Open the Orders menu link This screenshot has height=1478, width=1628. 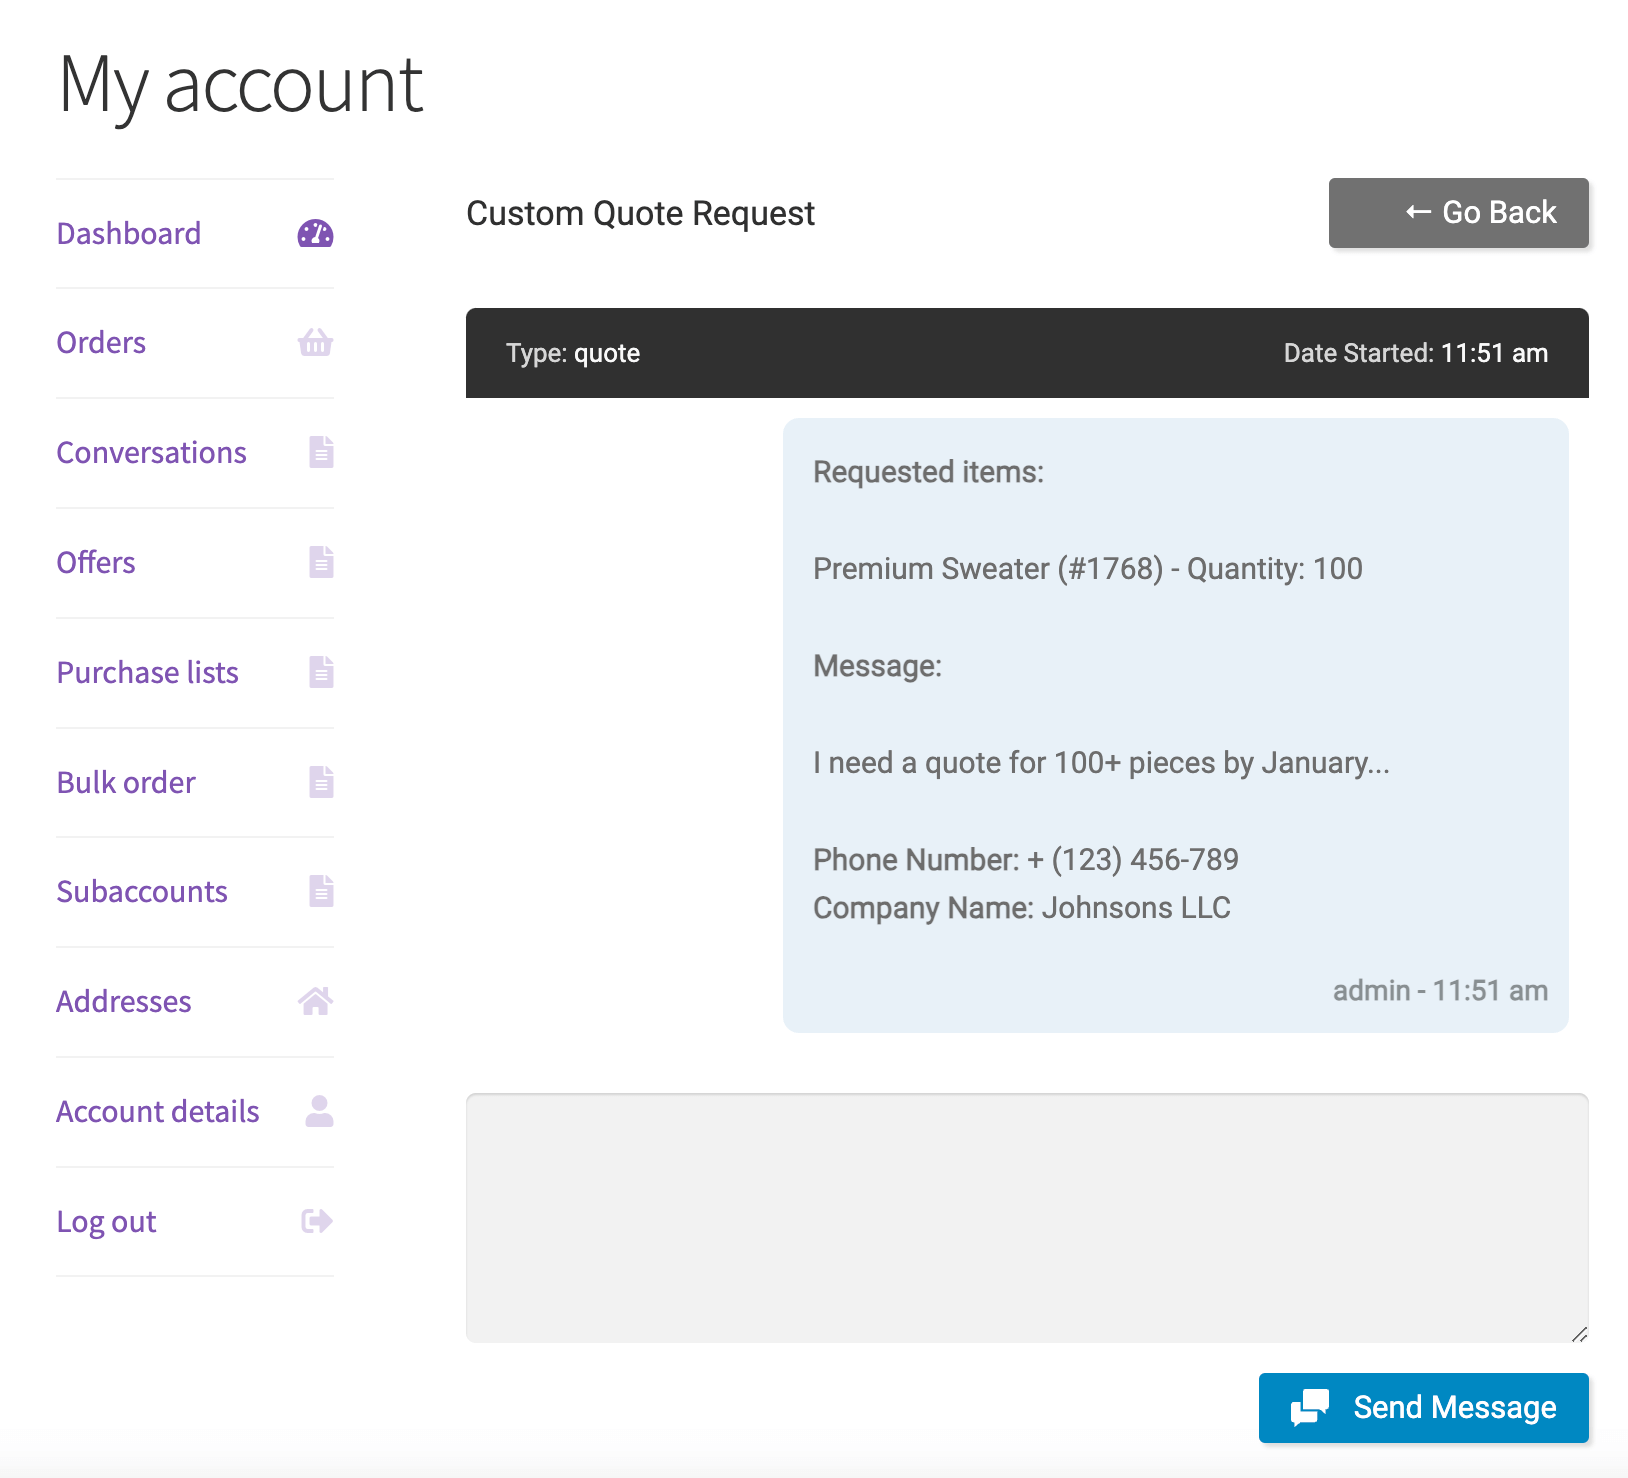pyautogui.click(x=101, y=343)
